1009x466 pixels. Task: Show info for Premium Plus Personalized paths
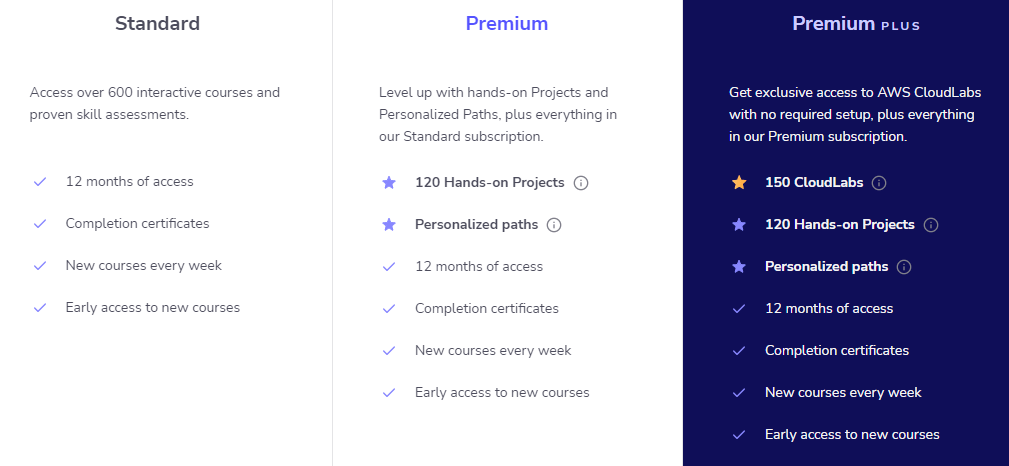coord(904,267)
